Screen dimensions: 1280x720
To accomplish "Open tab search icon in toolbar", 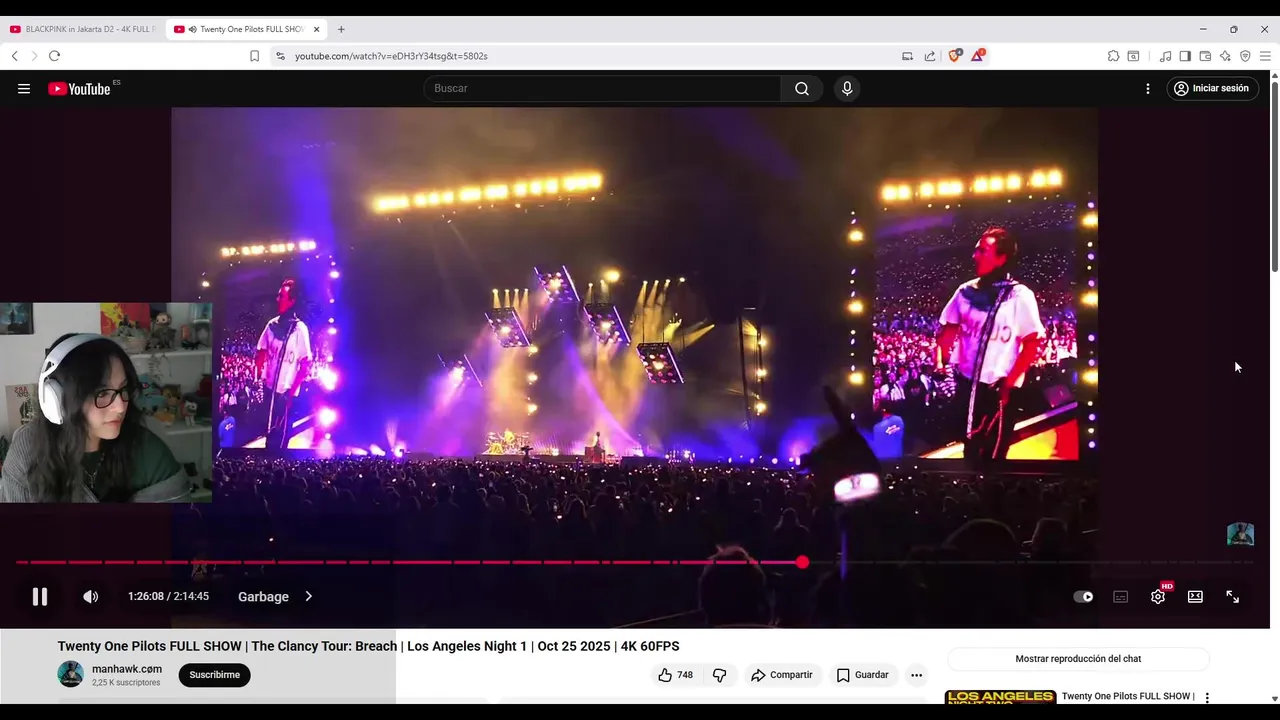I will pyautogui.click(x=1133, y=56).
